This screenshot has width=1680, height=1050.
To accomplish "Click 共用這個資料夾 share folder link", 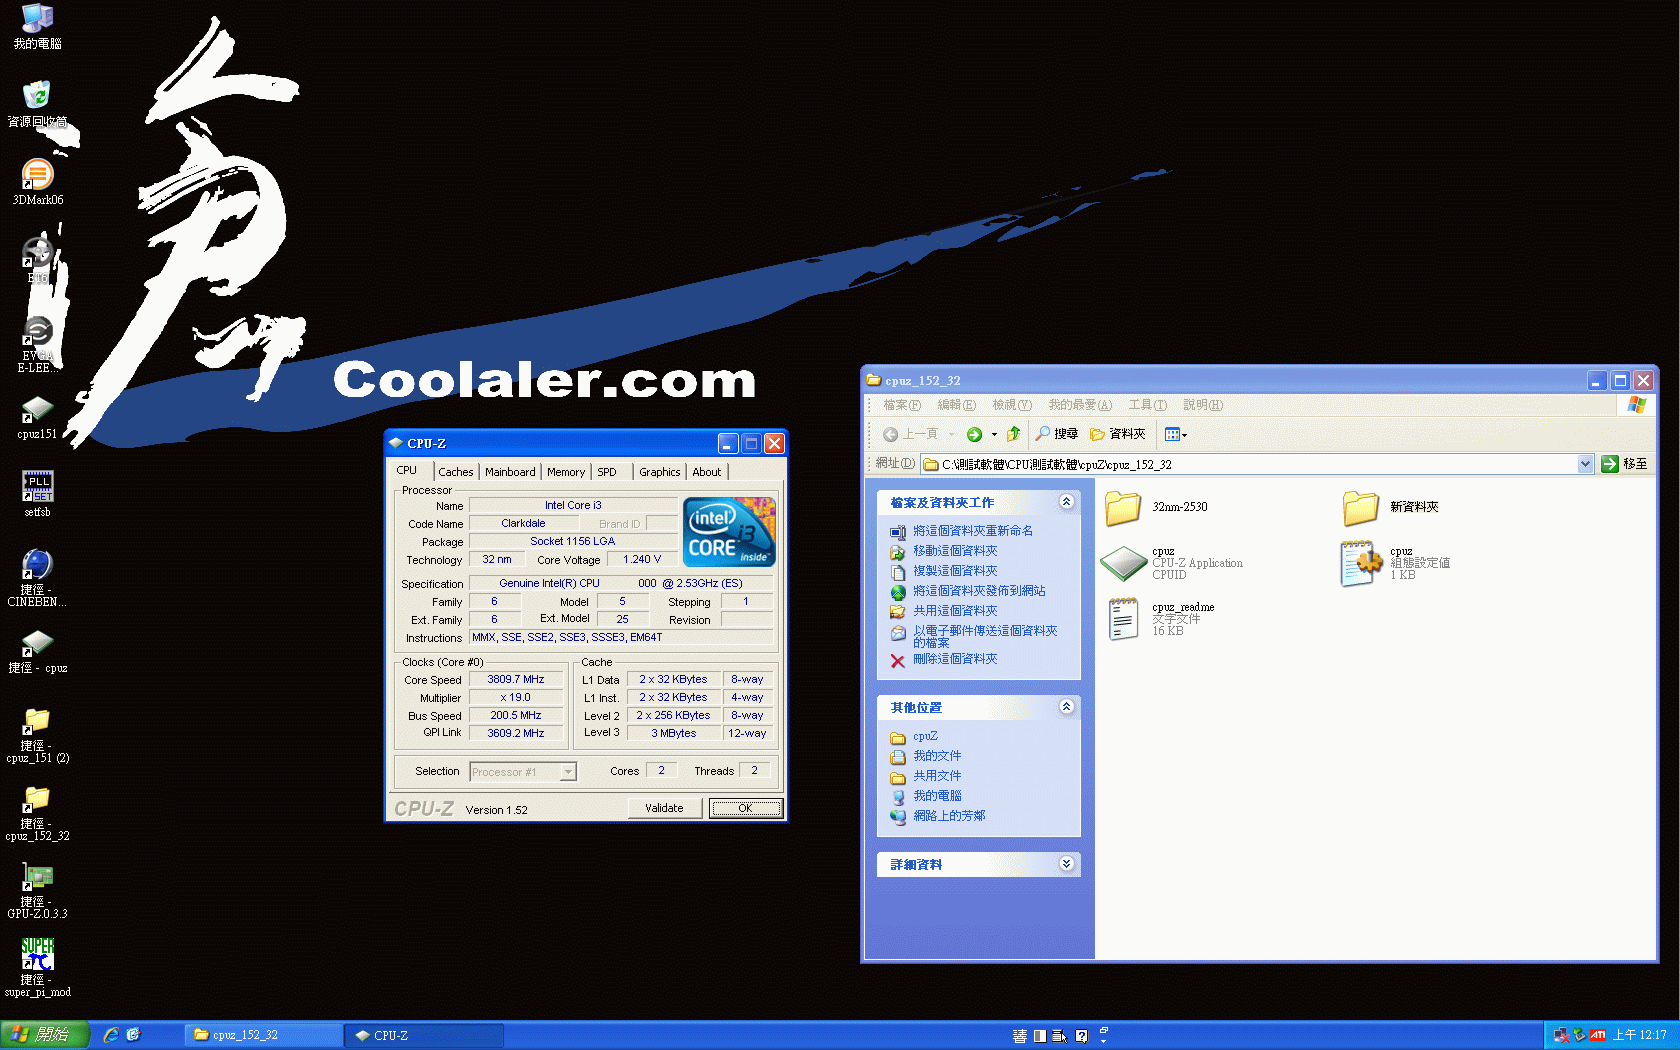I will click(x=954, y=611).
